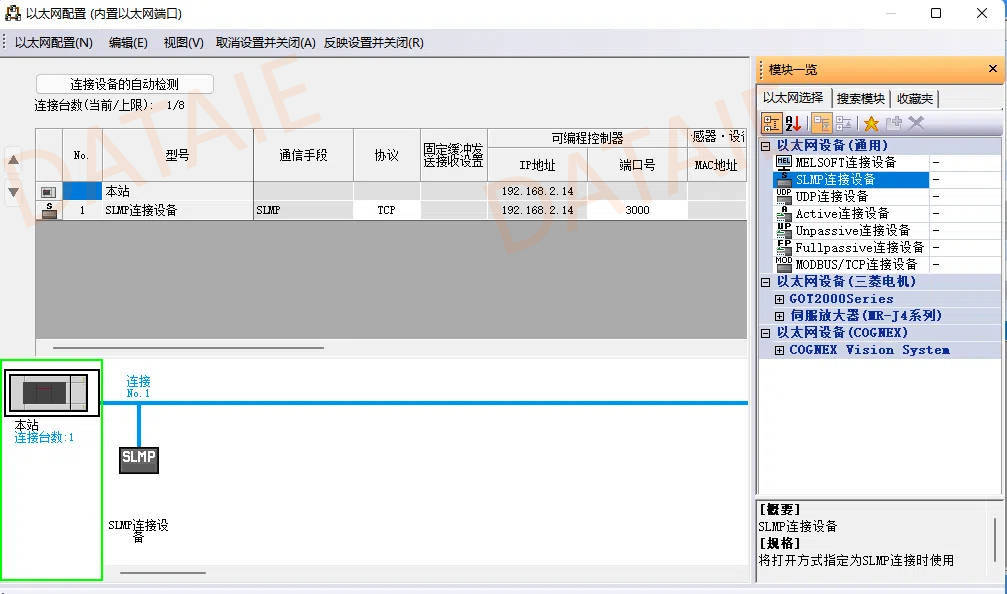Click the up arrow beside the device table

pyautogui.click(x=13, y=160)
